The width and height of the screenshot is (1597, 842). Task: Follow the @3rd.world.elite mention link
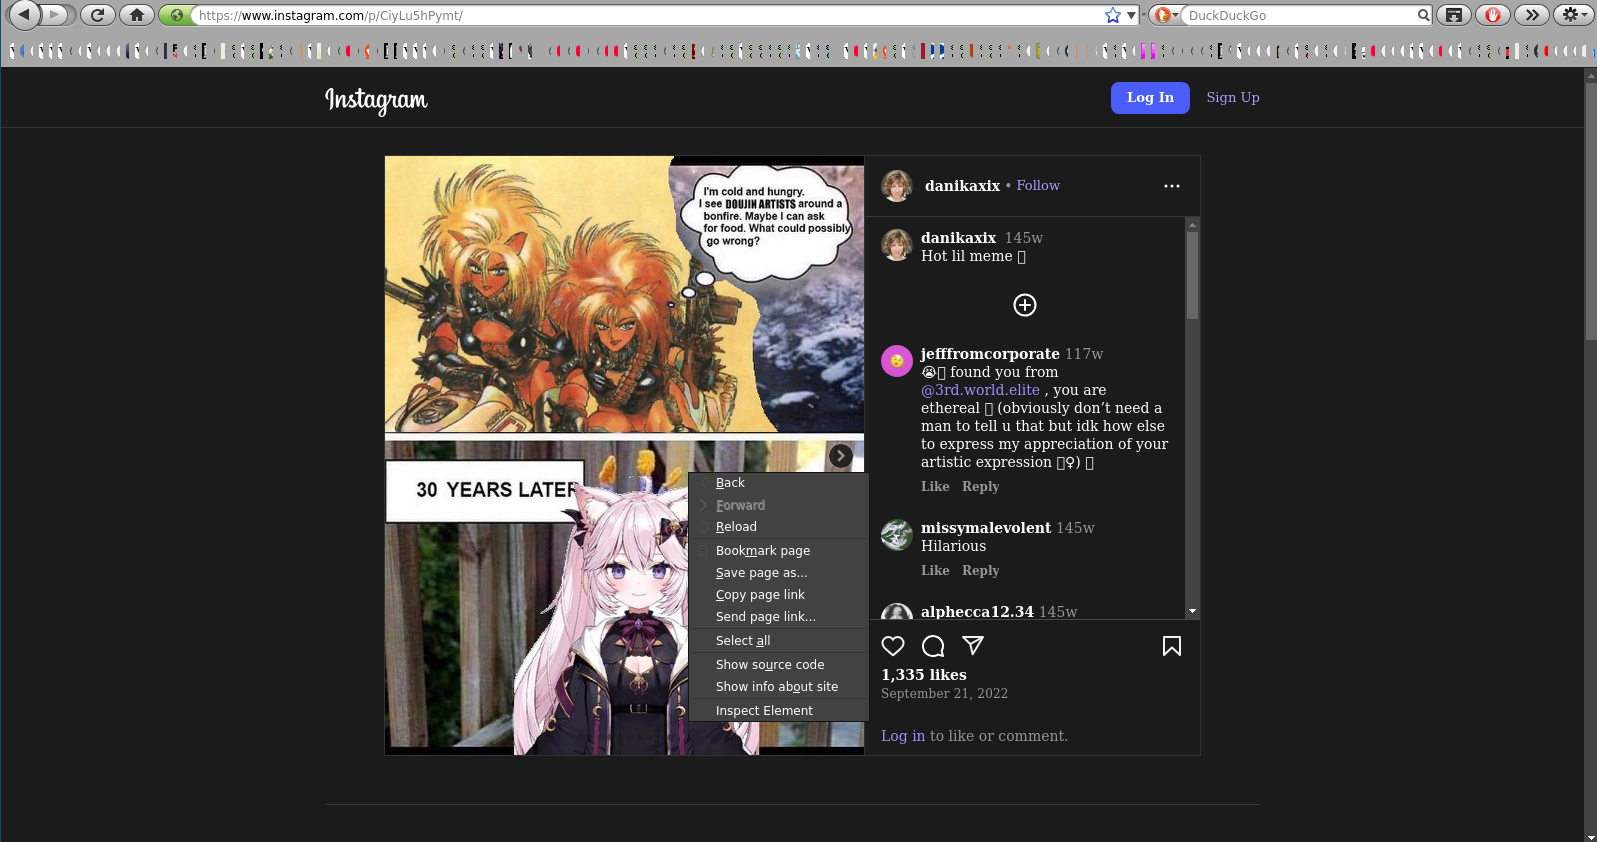tap(980, 390)
